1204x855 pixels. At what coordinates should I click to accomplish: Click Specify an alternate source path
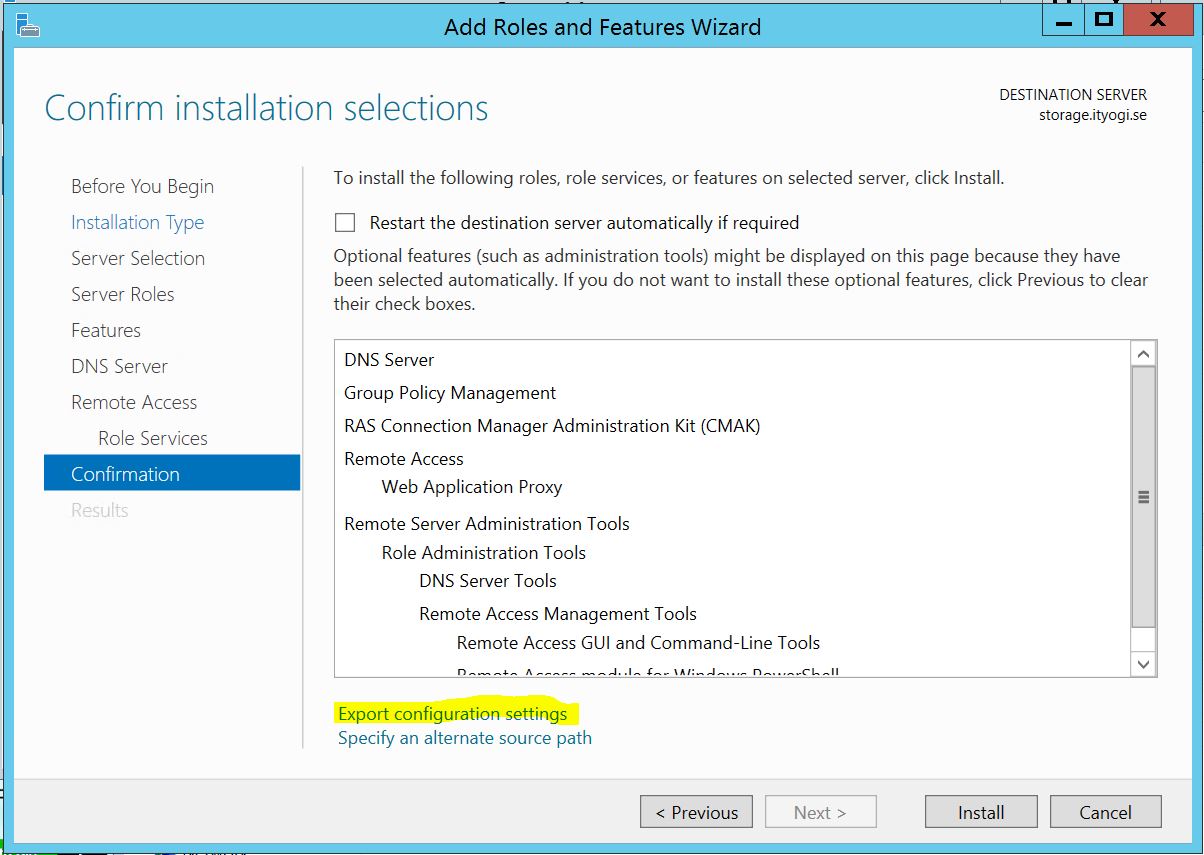pos(465,738)
